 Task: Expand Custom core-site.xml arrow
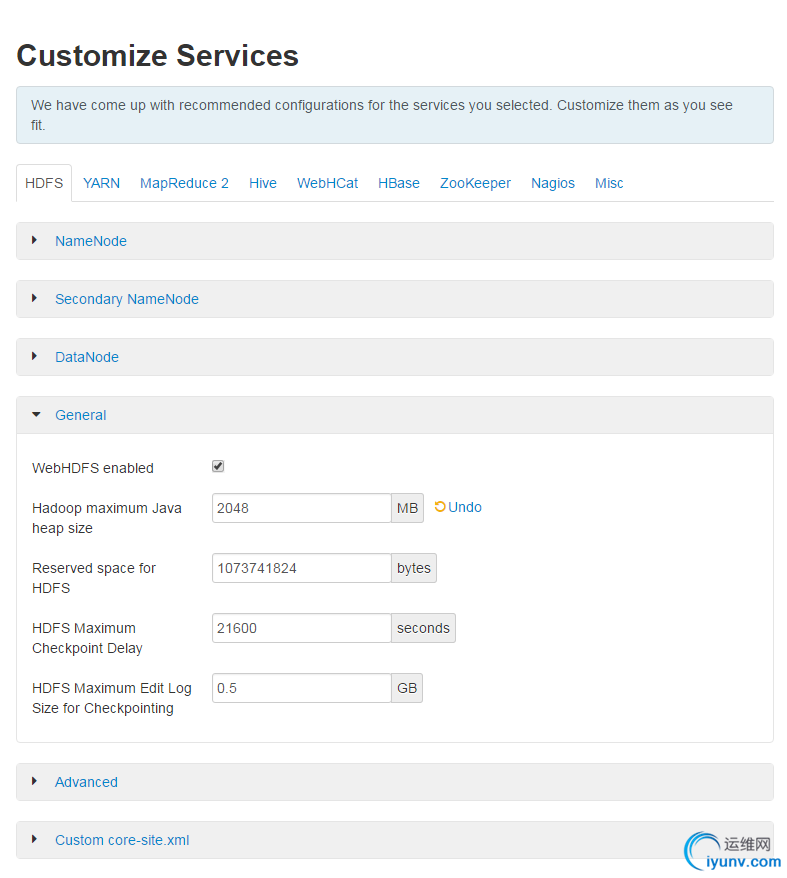click(34, 839)
